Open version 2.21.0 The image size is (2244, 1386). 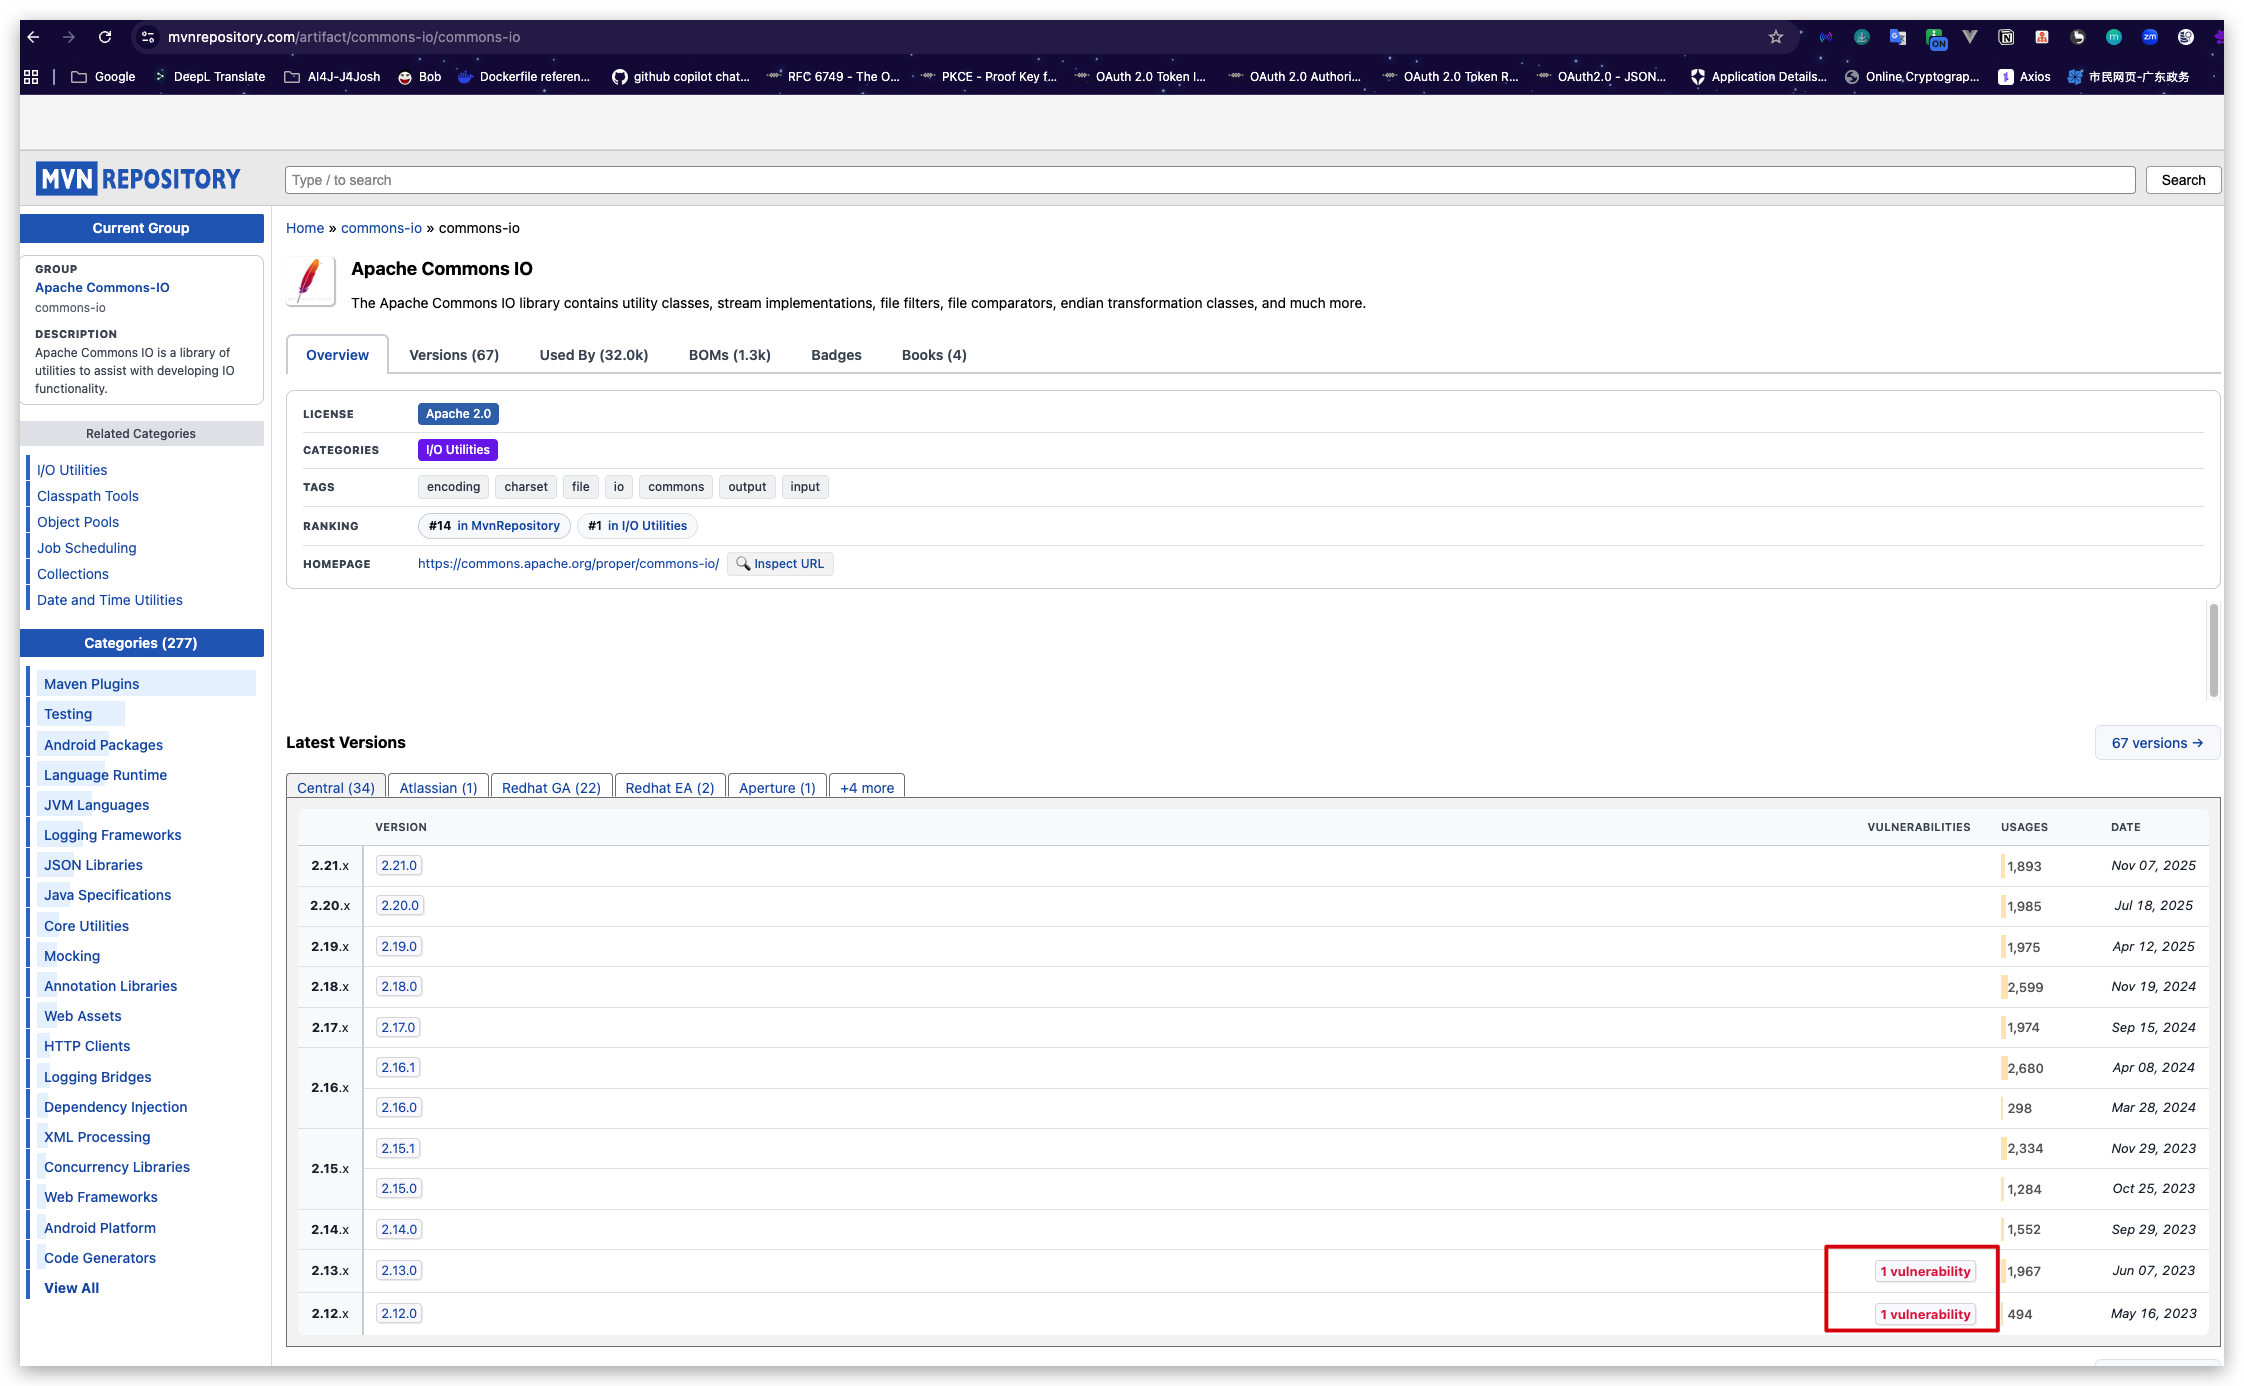pyautogui.click(x=399, y=865)
